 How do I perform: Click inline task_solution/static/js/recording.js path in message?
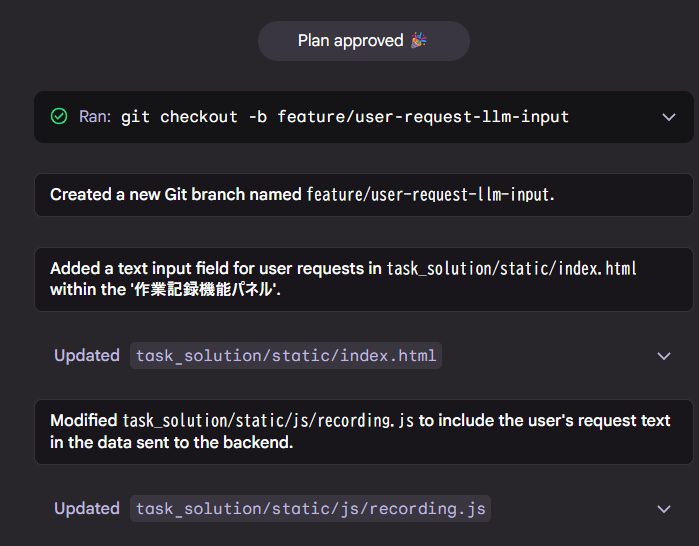pyautogui.click(x=268, y=421)
